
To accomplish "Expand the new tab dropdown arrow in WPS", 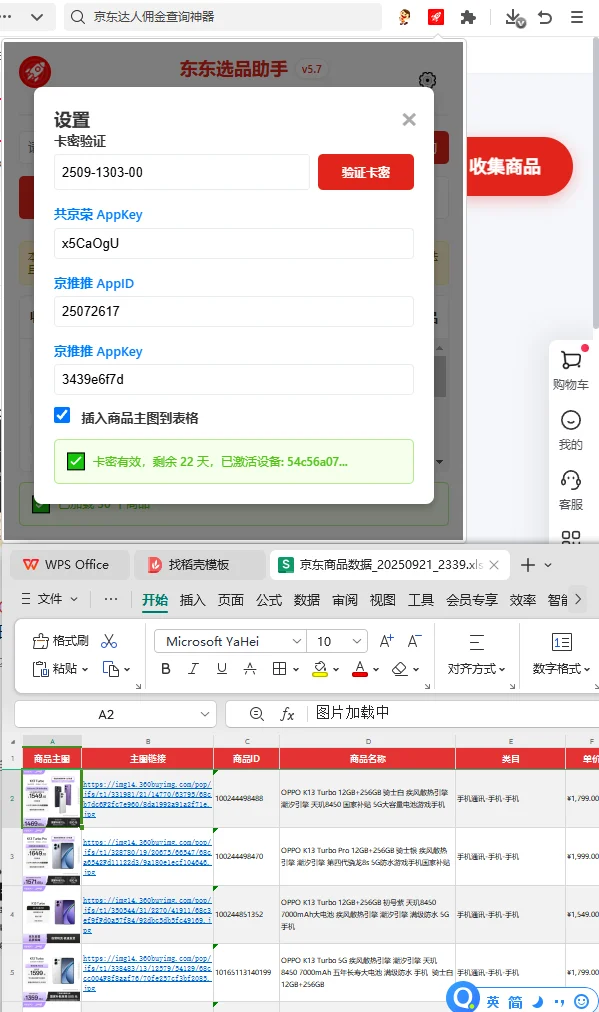I will [x=548, y=565].
